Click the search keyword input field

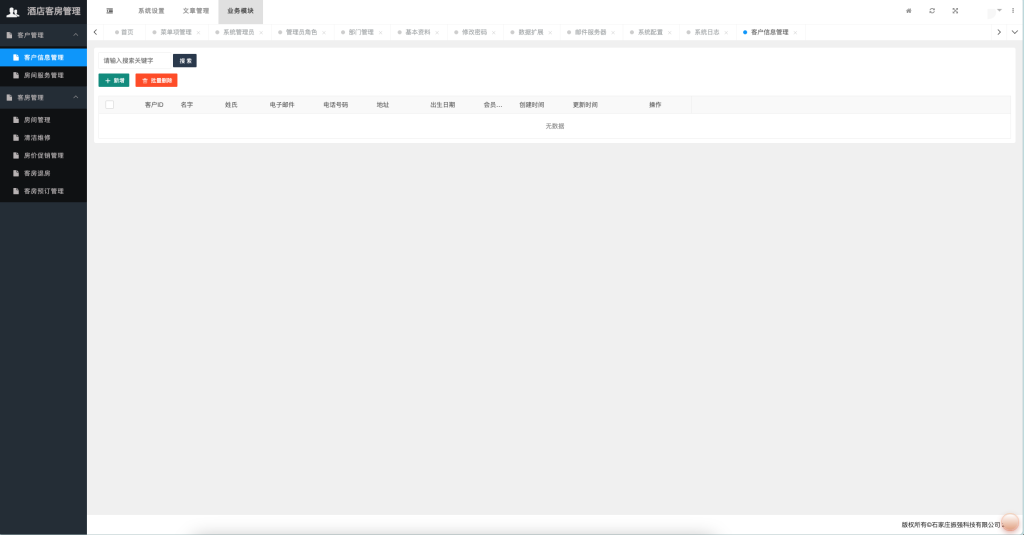134,60
